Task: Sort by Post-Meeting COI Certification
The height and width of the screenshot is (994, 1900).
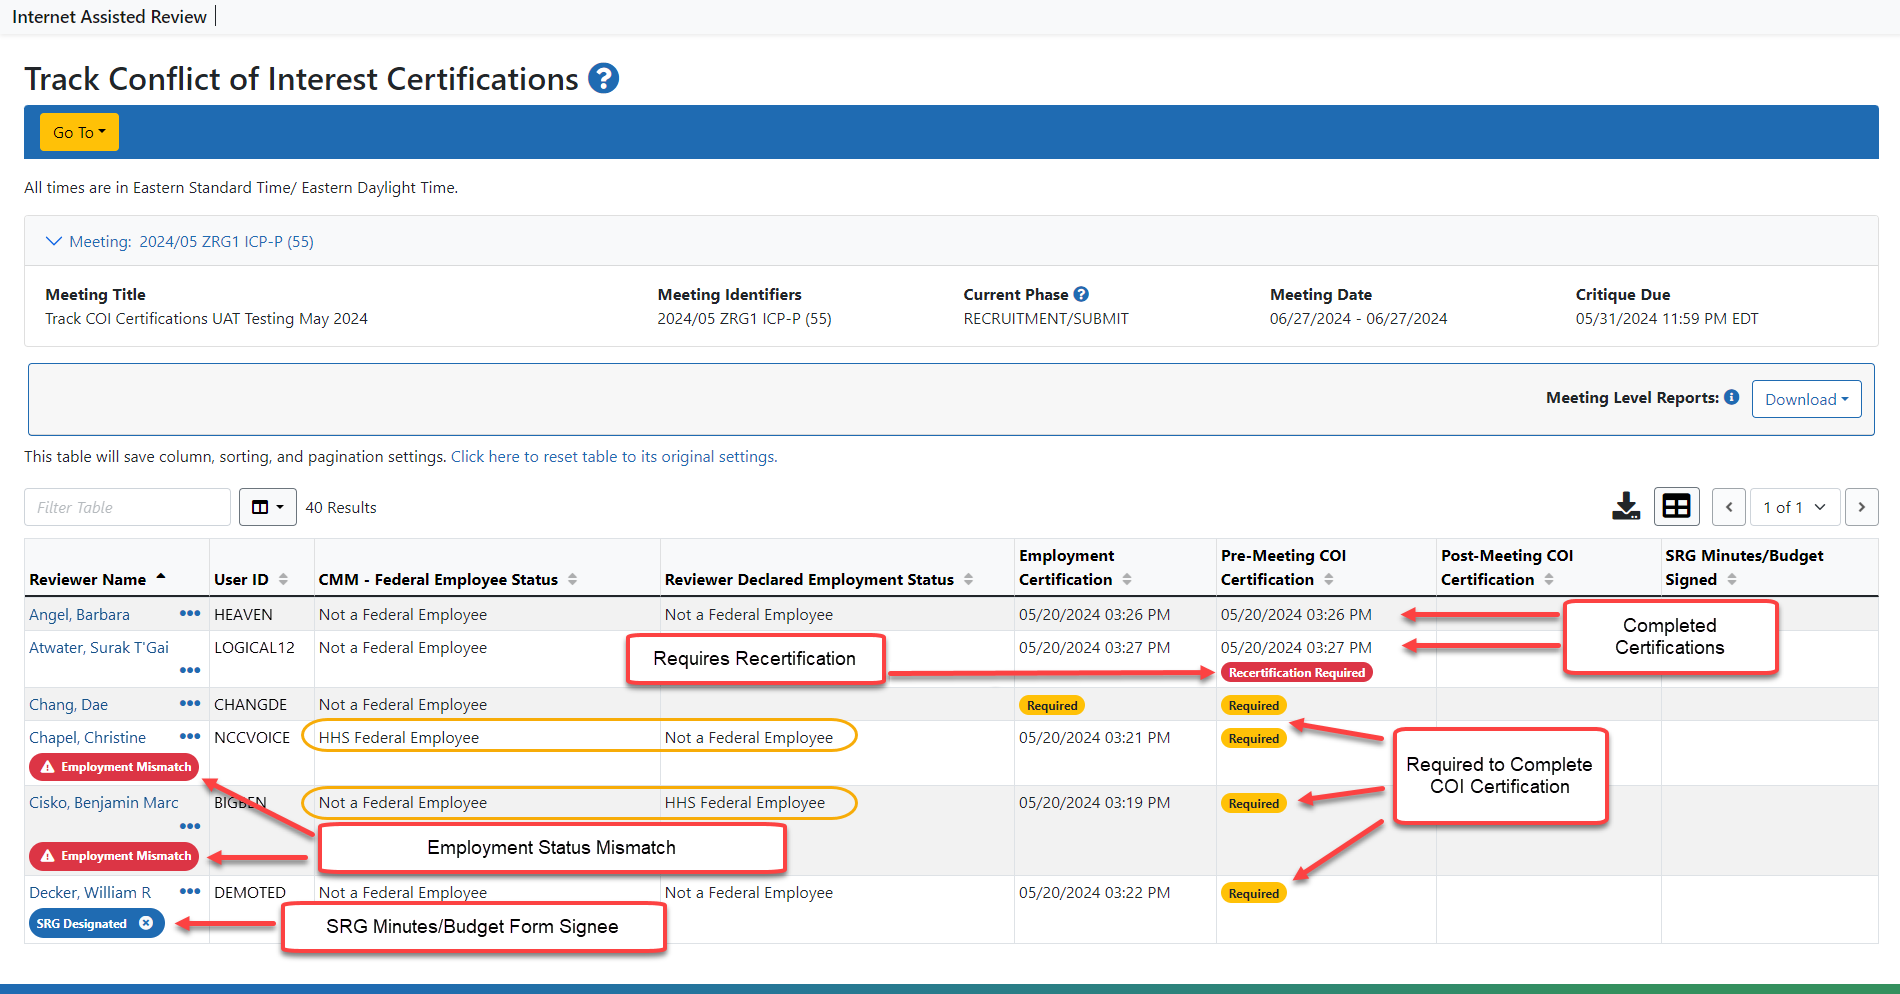Action: [1507, 567]
